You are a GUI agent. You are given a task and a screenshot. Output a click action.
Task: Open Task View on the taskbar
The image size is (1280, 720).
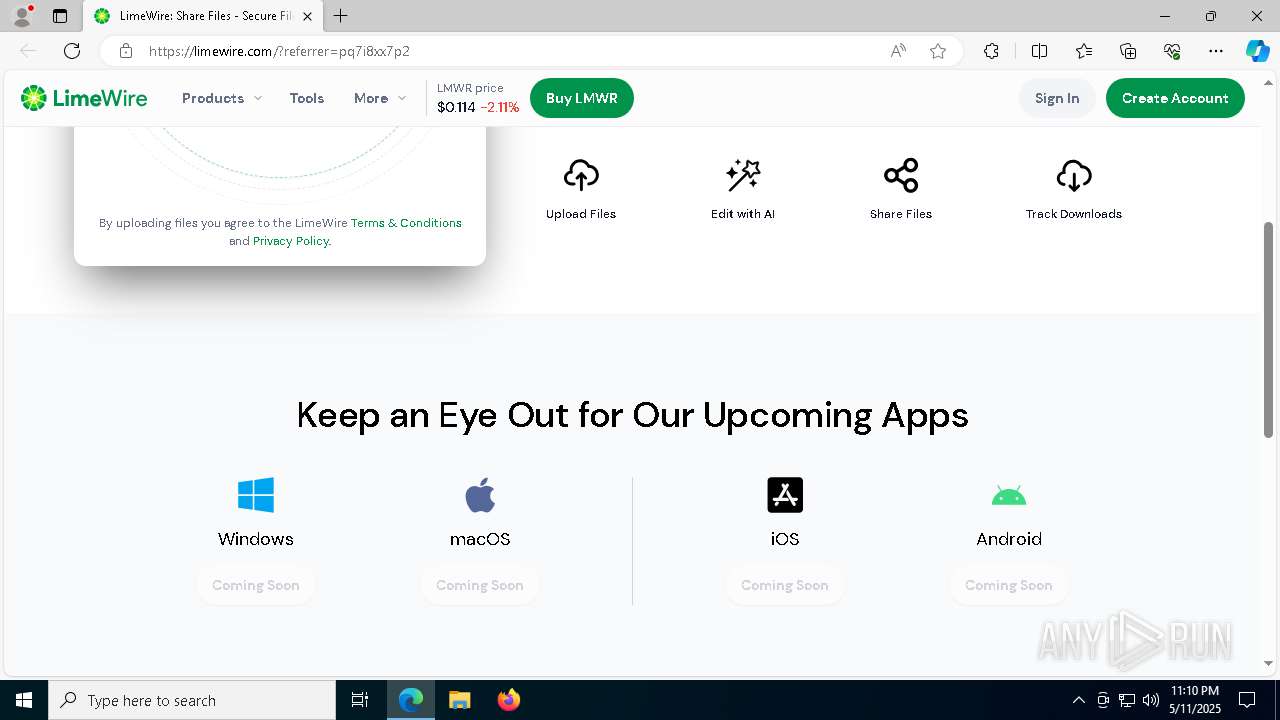pos(360,700)
